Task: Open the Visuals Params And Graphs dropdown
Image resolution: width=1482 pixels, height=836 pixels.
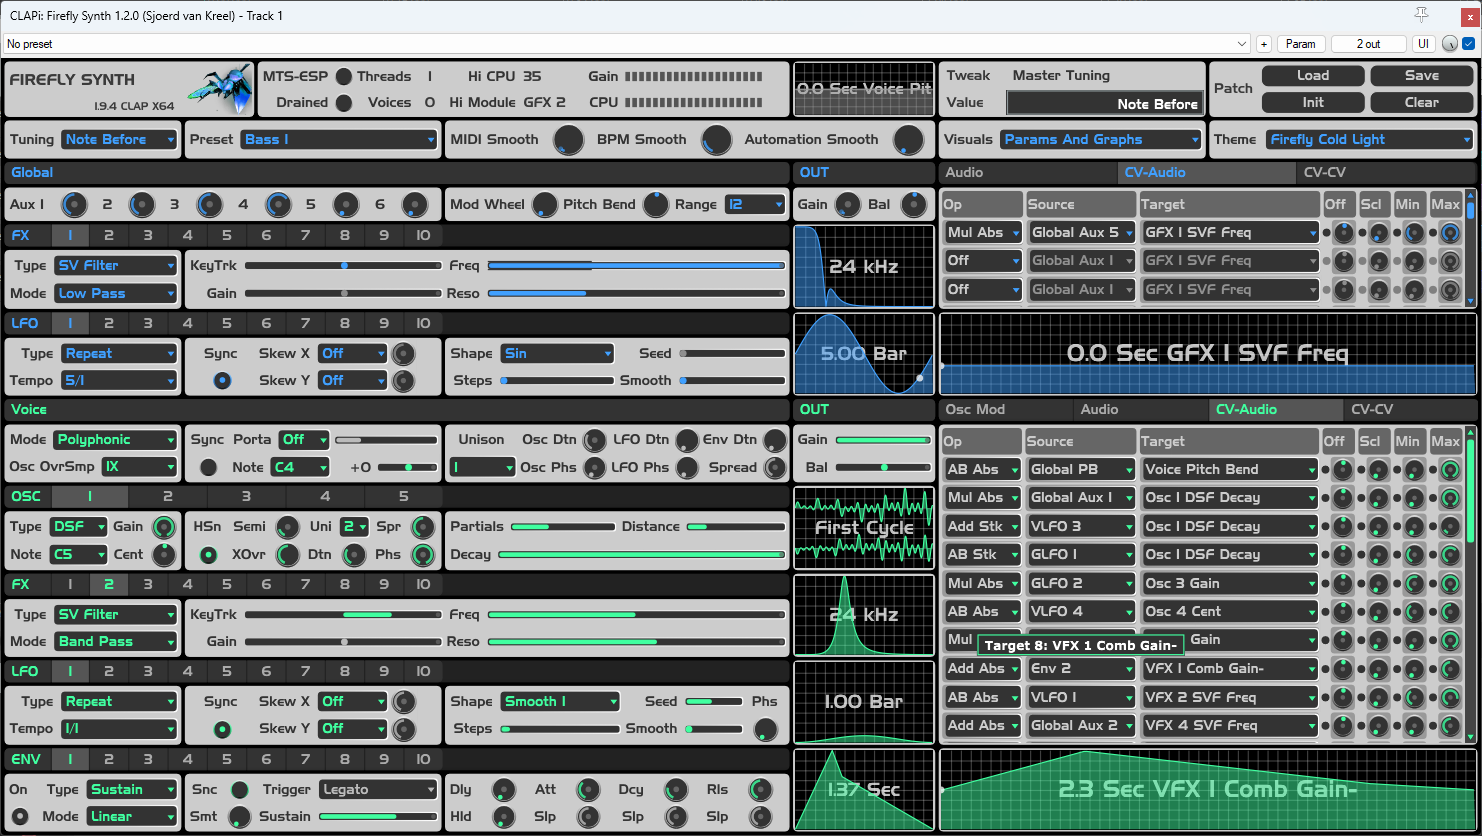Action: 1100,140
